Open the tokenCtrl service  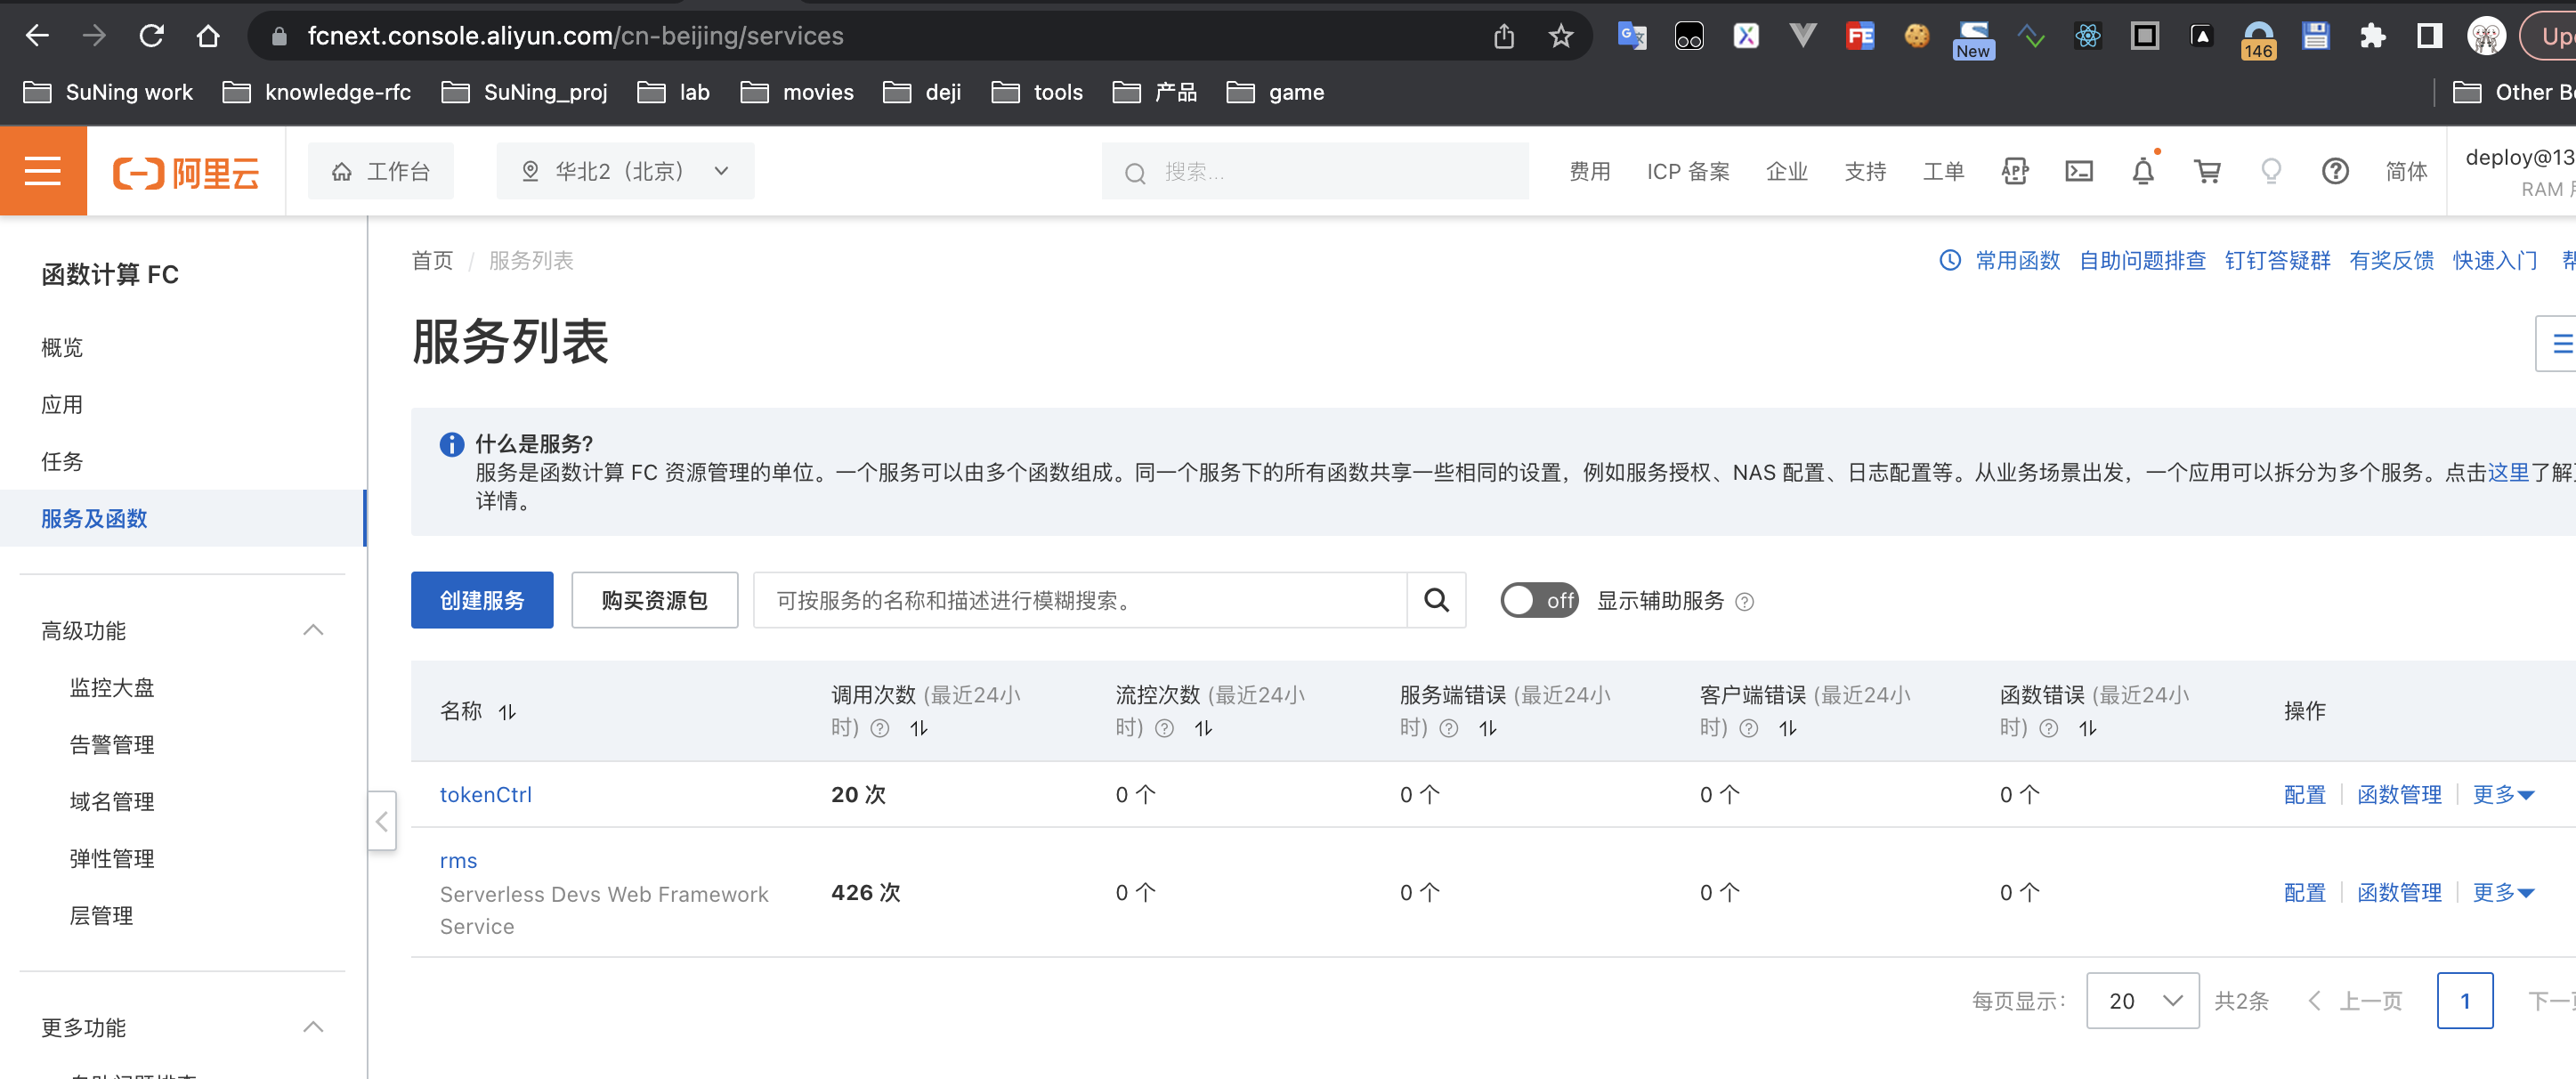coord(486,795)
